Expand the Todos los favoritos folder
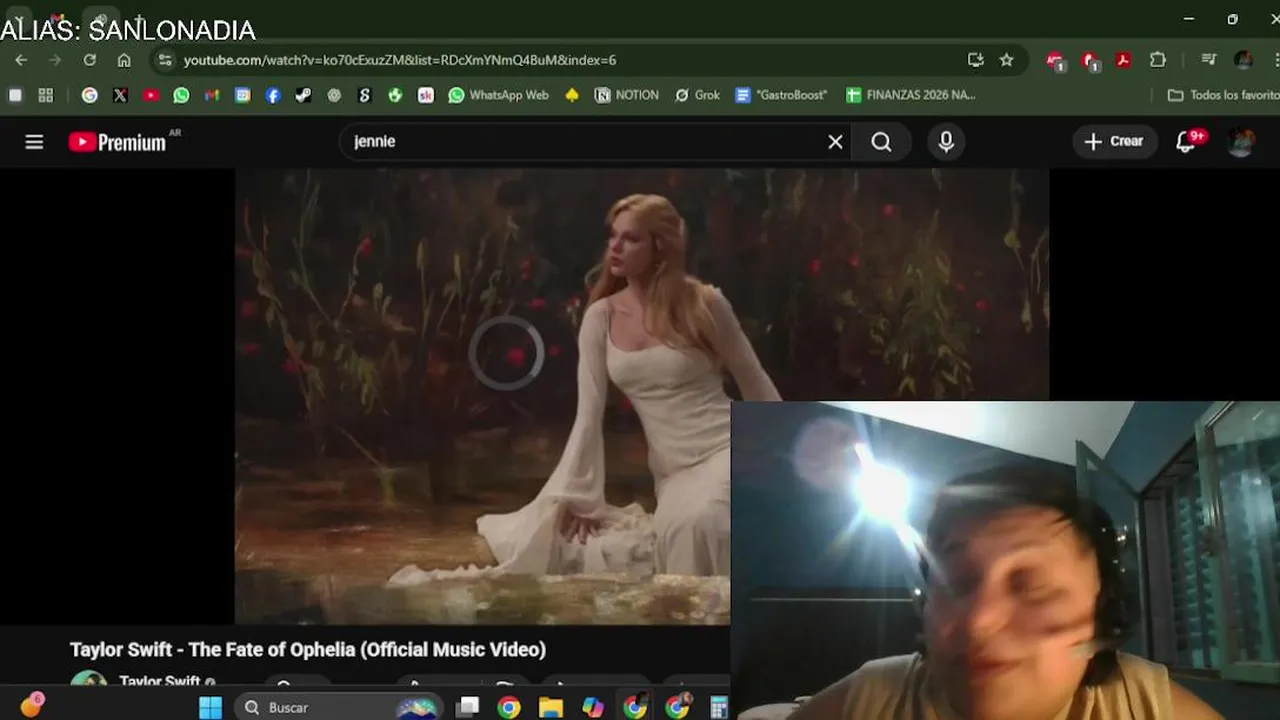Image resolution: width=1280 pixels, height=720 pixels. pyautogui.click(x=1223, y=95)
